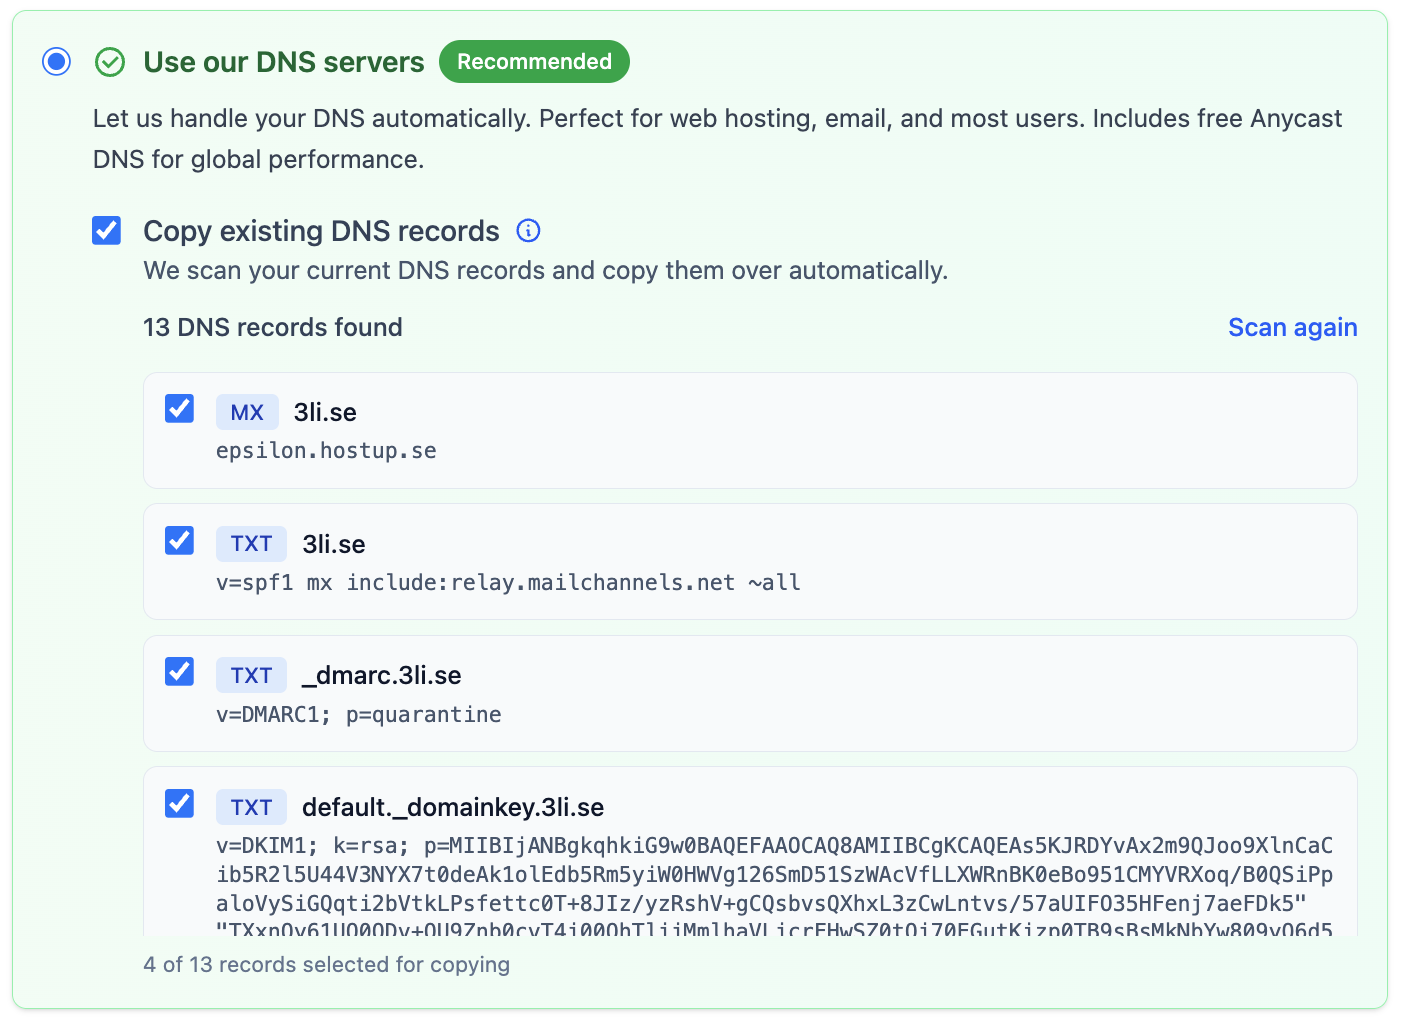Viewport: 1406px width, 1020px height.
Task: Click the TXT badge on the _dmarc.3li.se row
Action: [251, 674]
